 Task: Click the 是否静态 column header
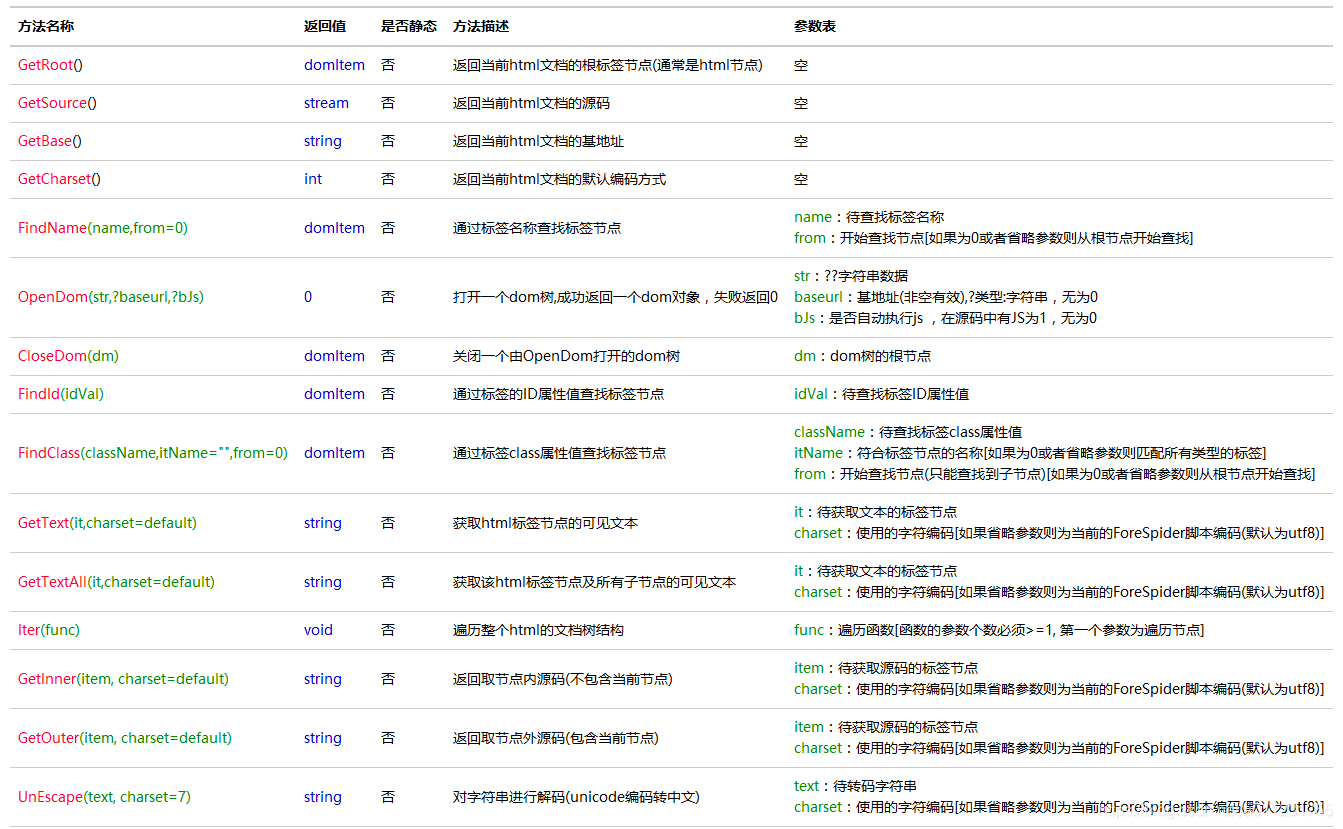pos(408,26)
